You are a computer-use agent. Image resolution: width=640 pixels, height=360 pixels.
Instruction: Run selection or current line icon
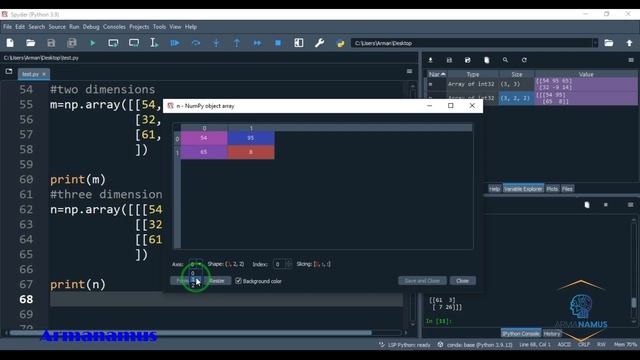tap(154, 43)
